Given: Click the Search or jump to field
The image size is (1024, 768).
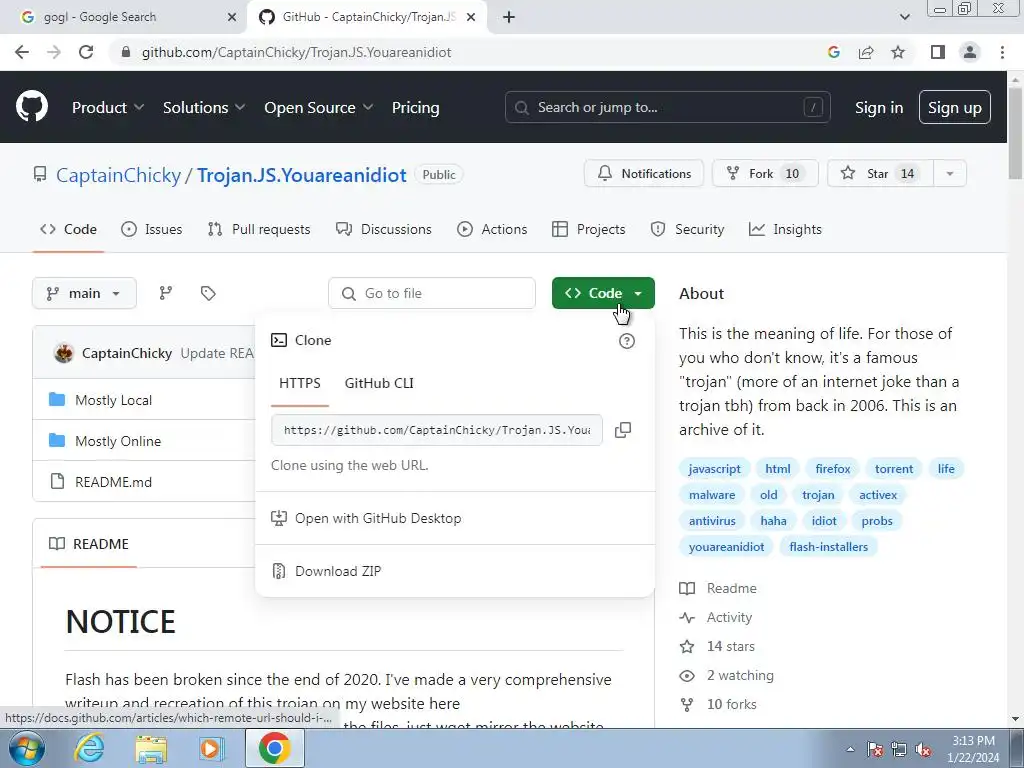Looking at the screenshot, I should coord(667,108).
